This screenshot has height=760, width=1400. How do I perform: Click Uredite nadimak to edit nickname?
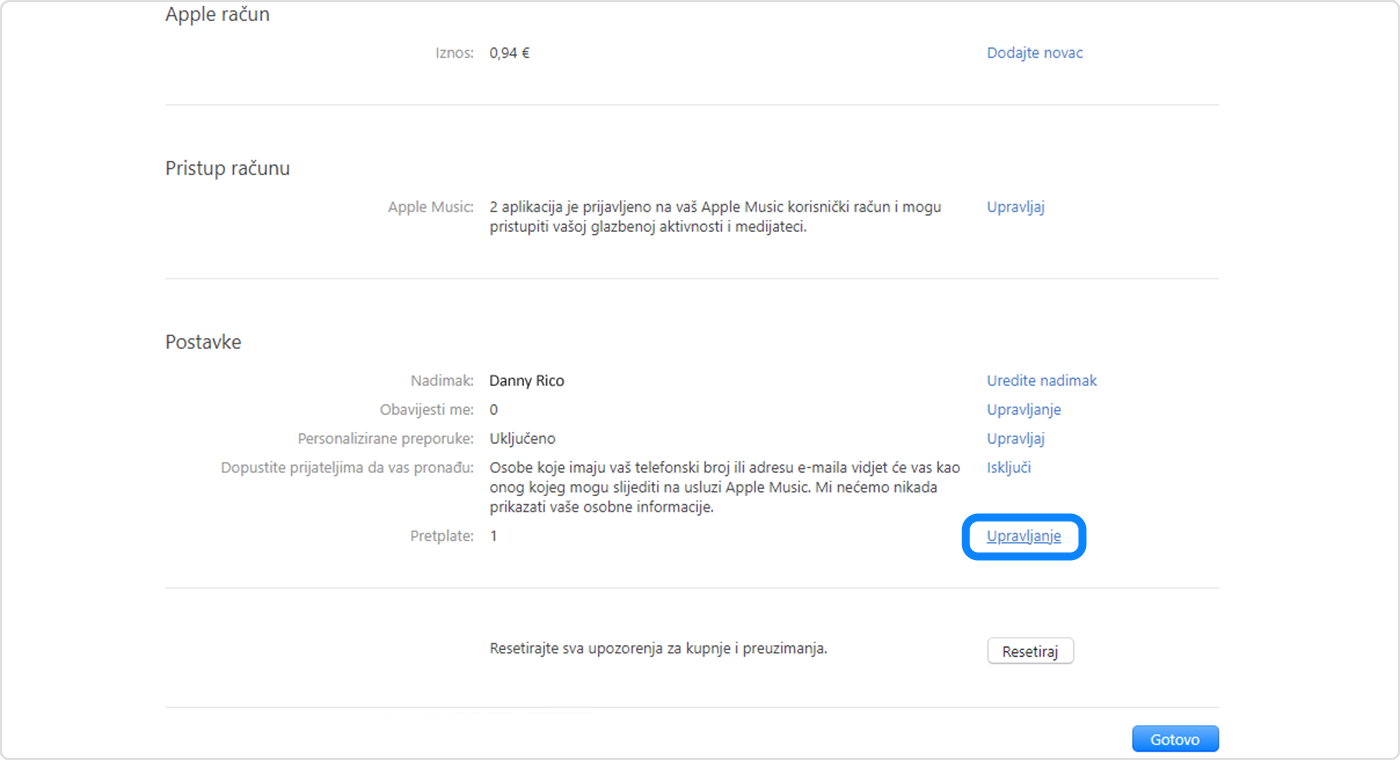1041,380
